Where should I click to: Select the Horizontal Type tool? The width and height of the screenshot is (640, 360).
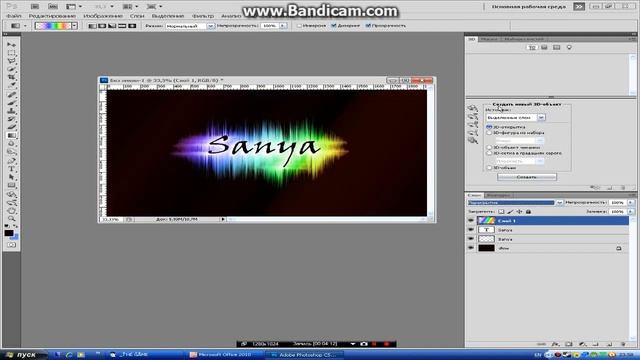(x=11, y=169)
